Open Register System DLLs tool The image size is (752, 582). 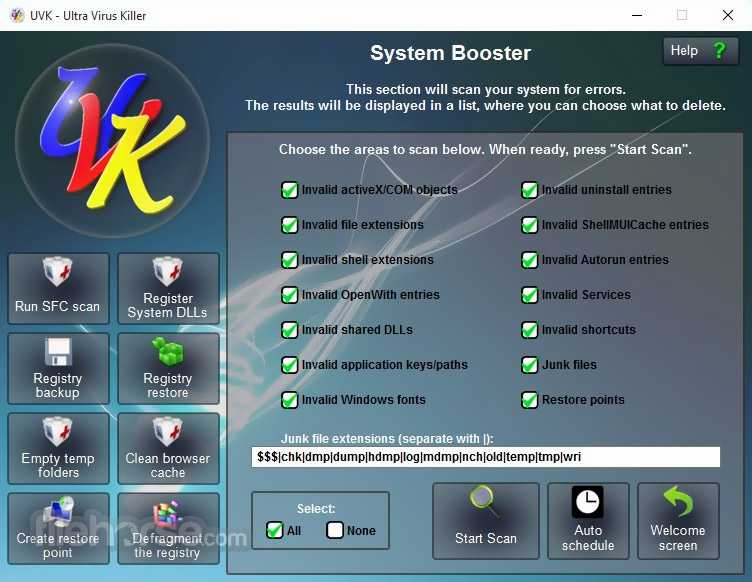[168, 288]
